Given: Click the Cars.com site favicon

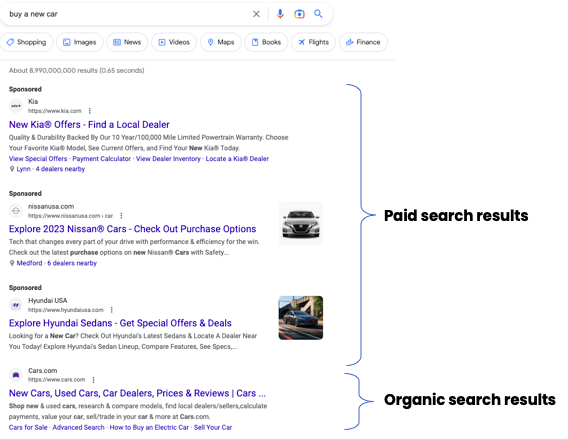Looking at the screenshot, I should pyautogui.click(x=16, y=375).
